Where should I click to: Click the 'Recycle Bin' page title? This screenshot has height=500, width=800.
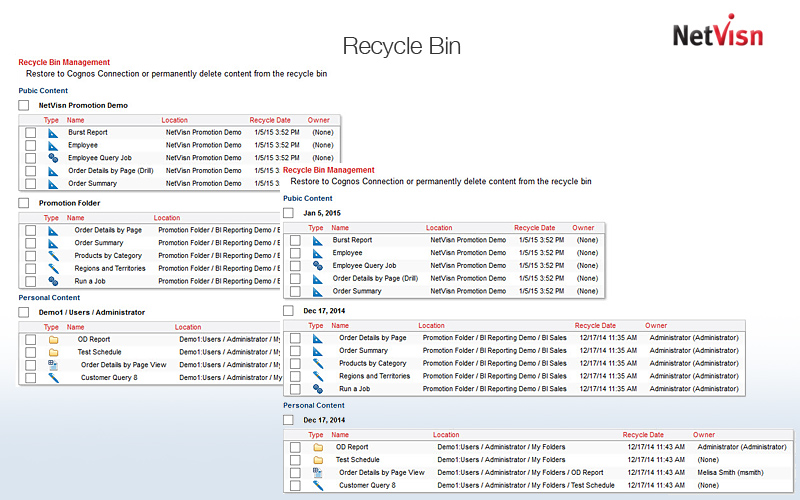(x=402, y=46)
